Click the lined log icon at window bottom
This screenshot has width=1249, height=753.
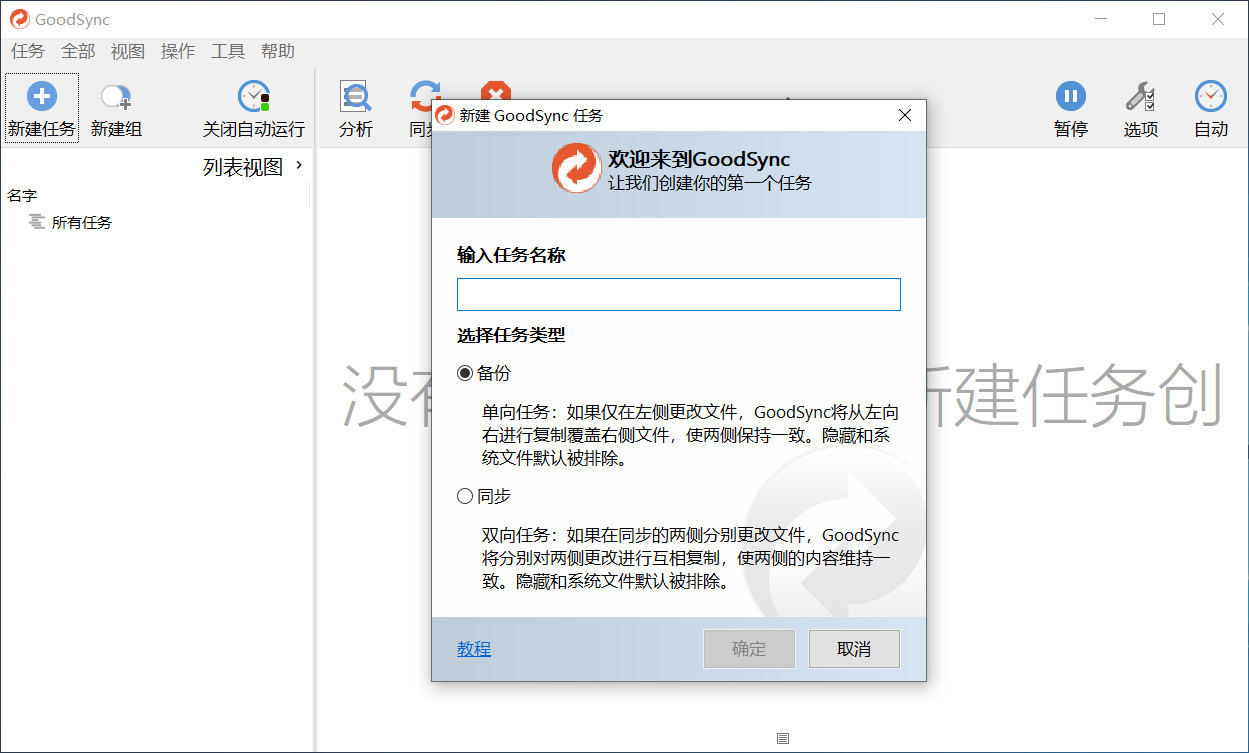[783, 738]
